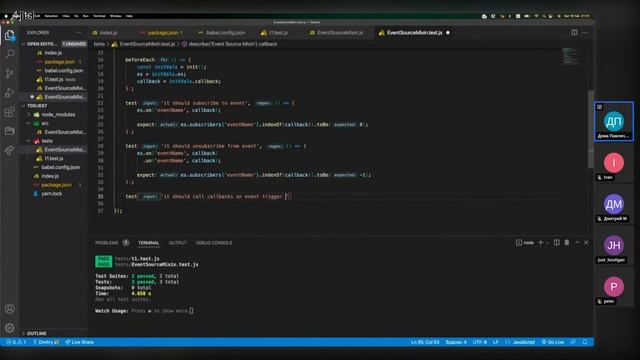
Task: Open the Output panel tab
Action: [x=178, y=243]
